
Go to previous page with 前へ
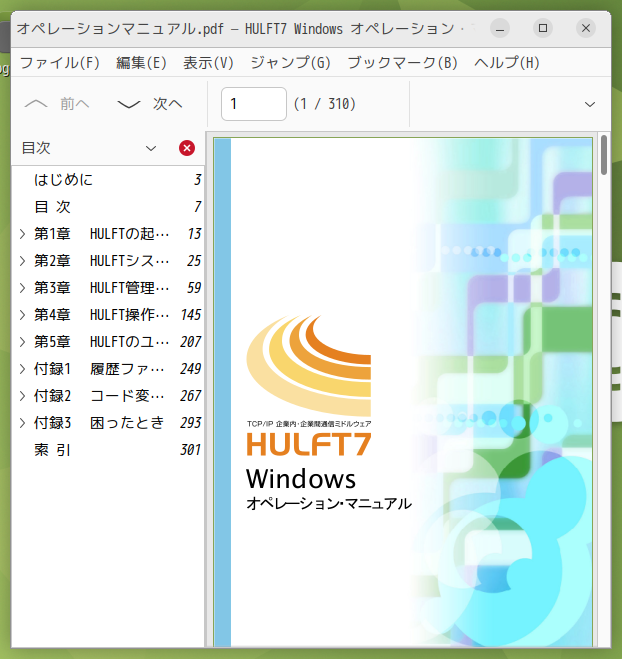(x=57, y=104)
